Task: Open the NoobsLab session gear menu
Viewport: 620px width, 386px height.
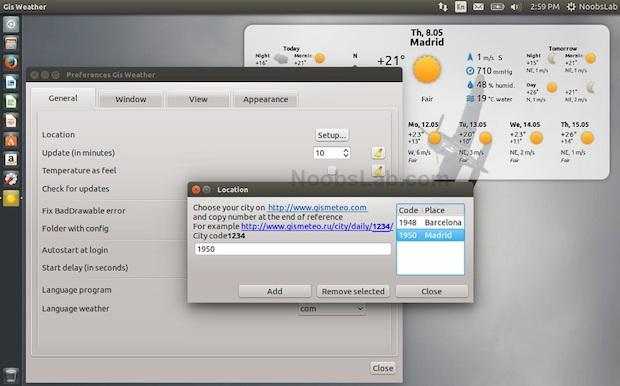Action: [592, 7]
